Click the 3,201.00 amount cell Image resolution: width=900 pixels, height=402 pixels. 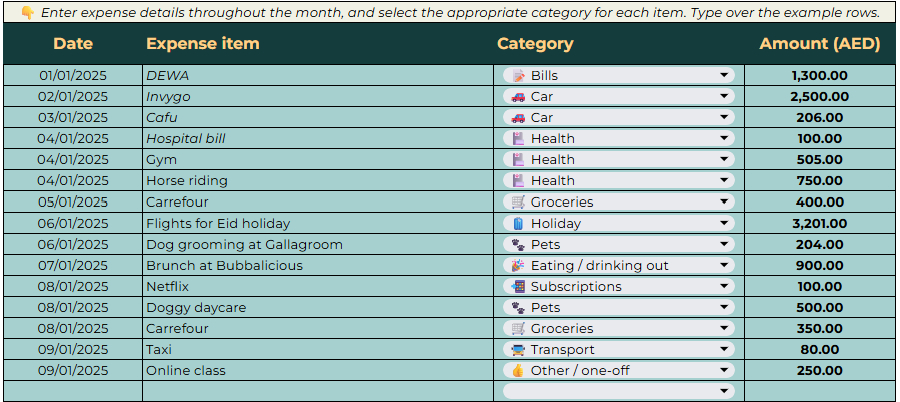(x=819, y=224)
